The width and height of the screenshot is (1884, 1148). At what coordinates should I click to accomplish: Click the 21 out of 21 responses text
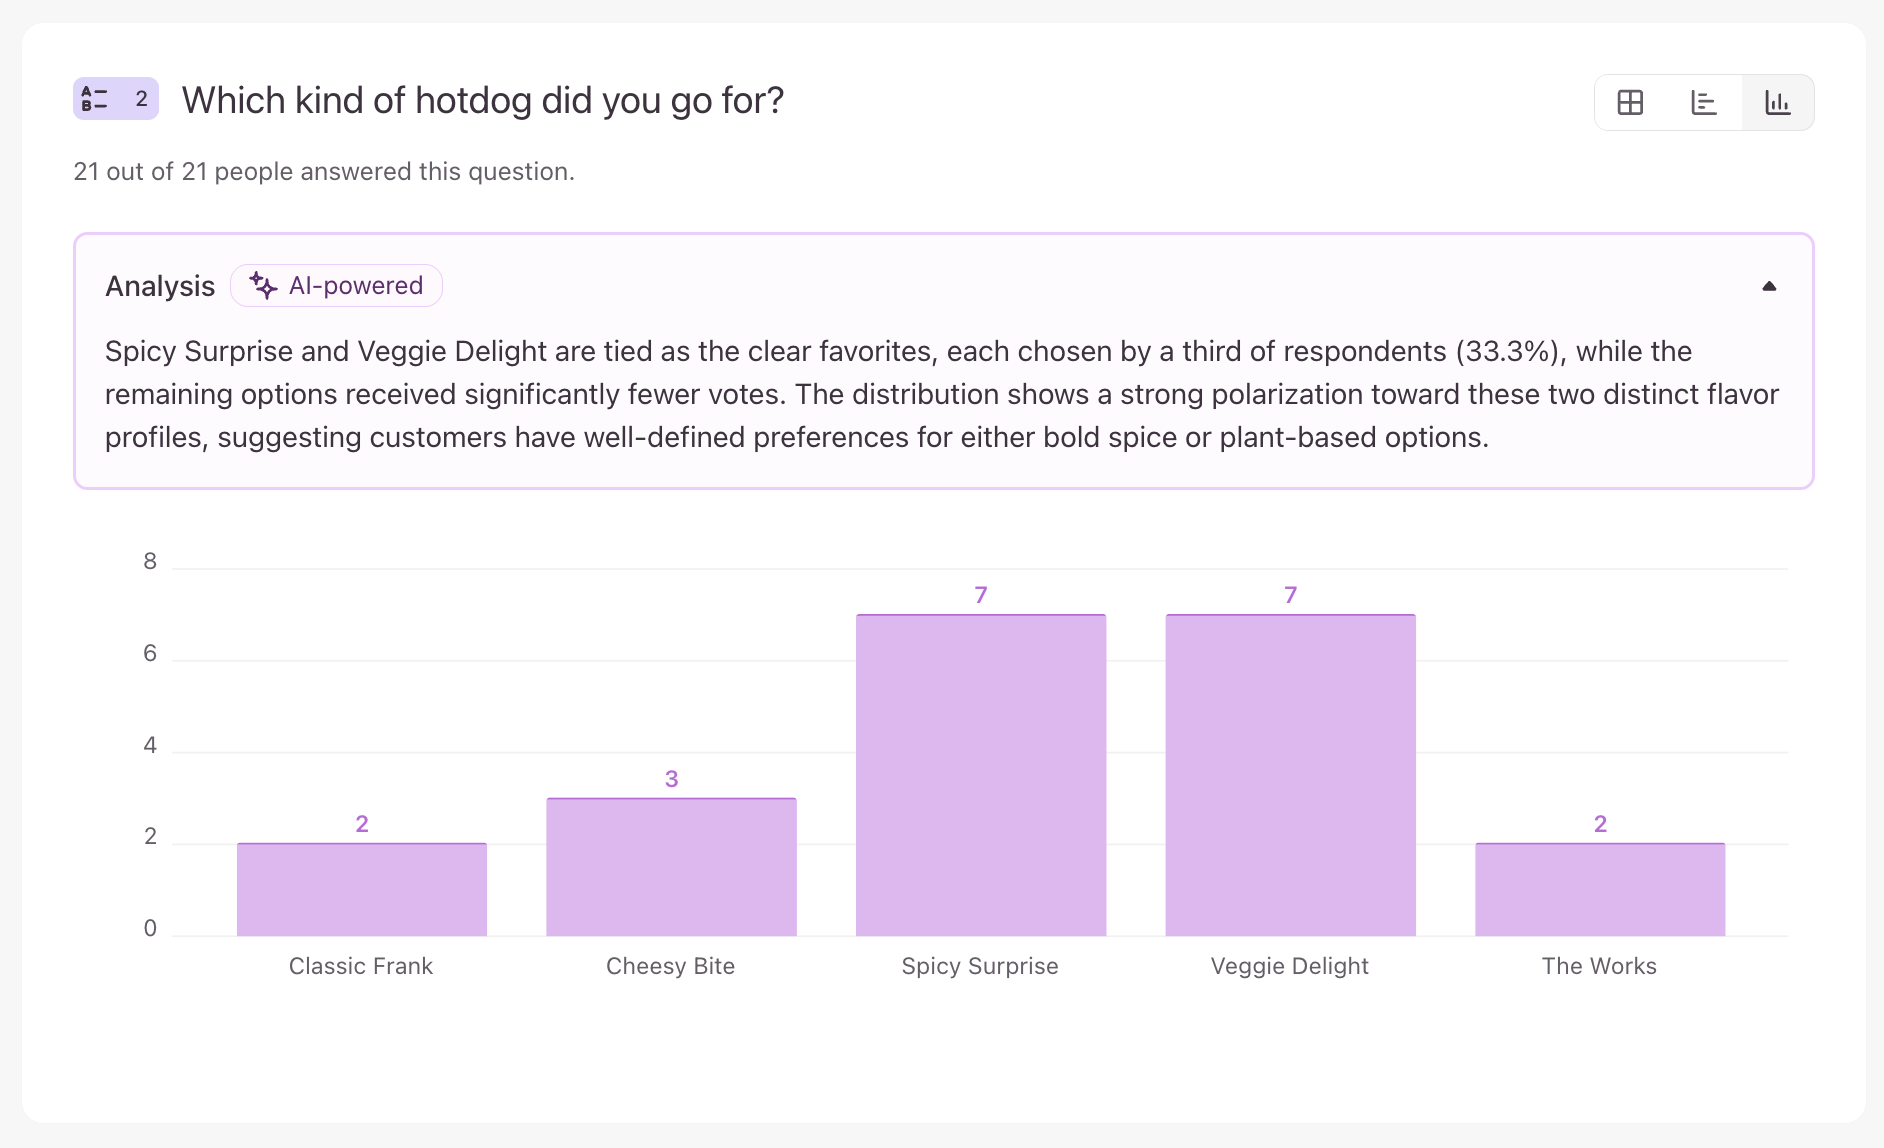pos(324,172)
